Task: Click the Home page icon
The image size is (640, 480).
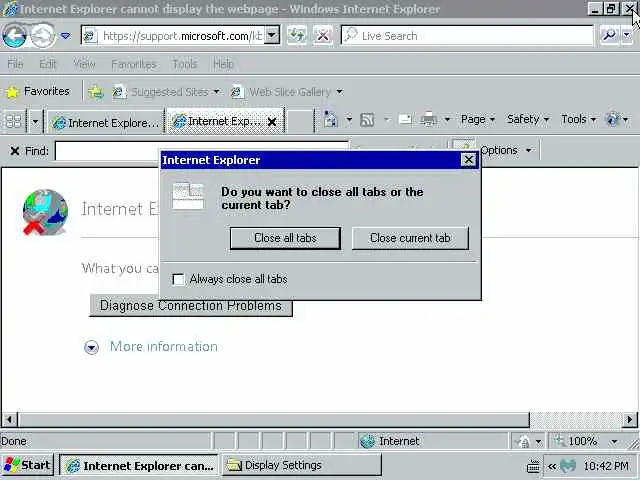Action: click(x=331, y=120)
